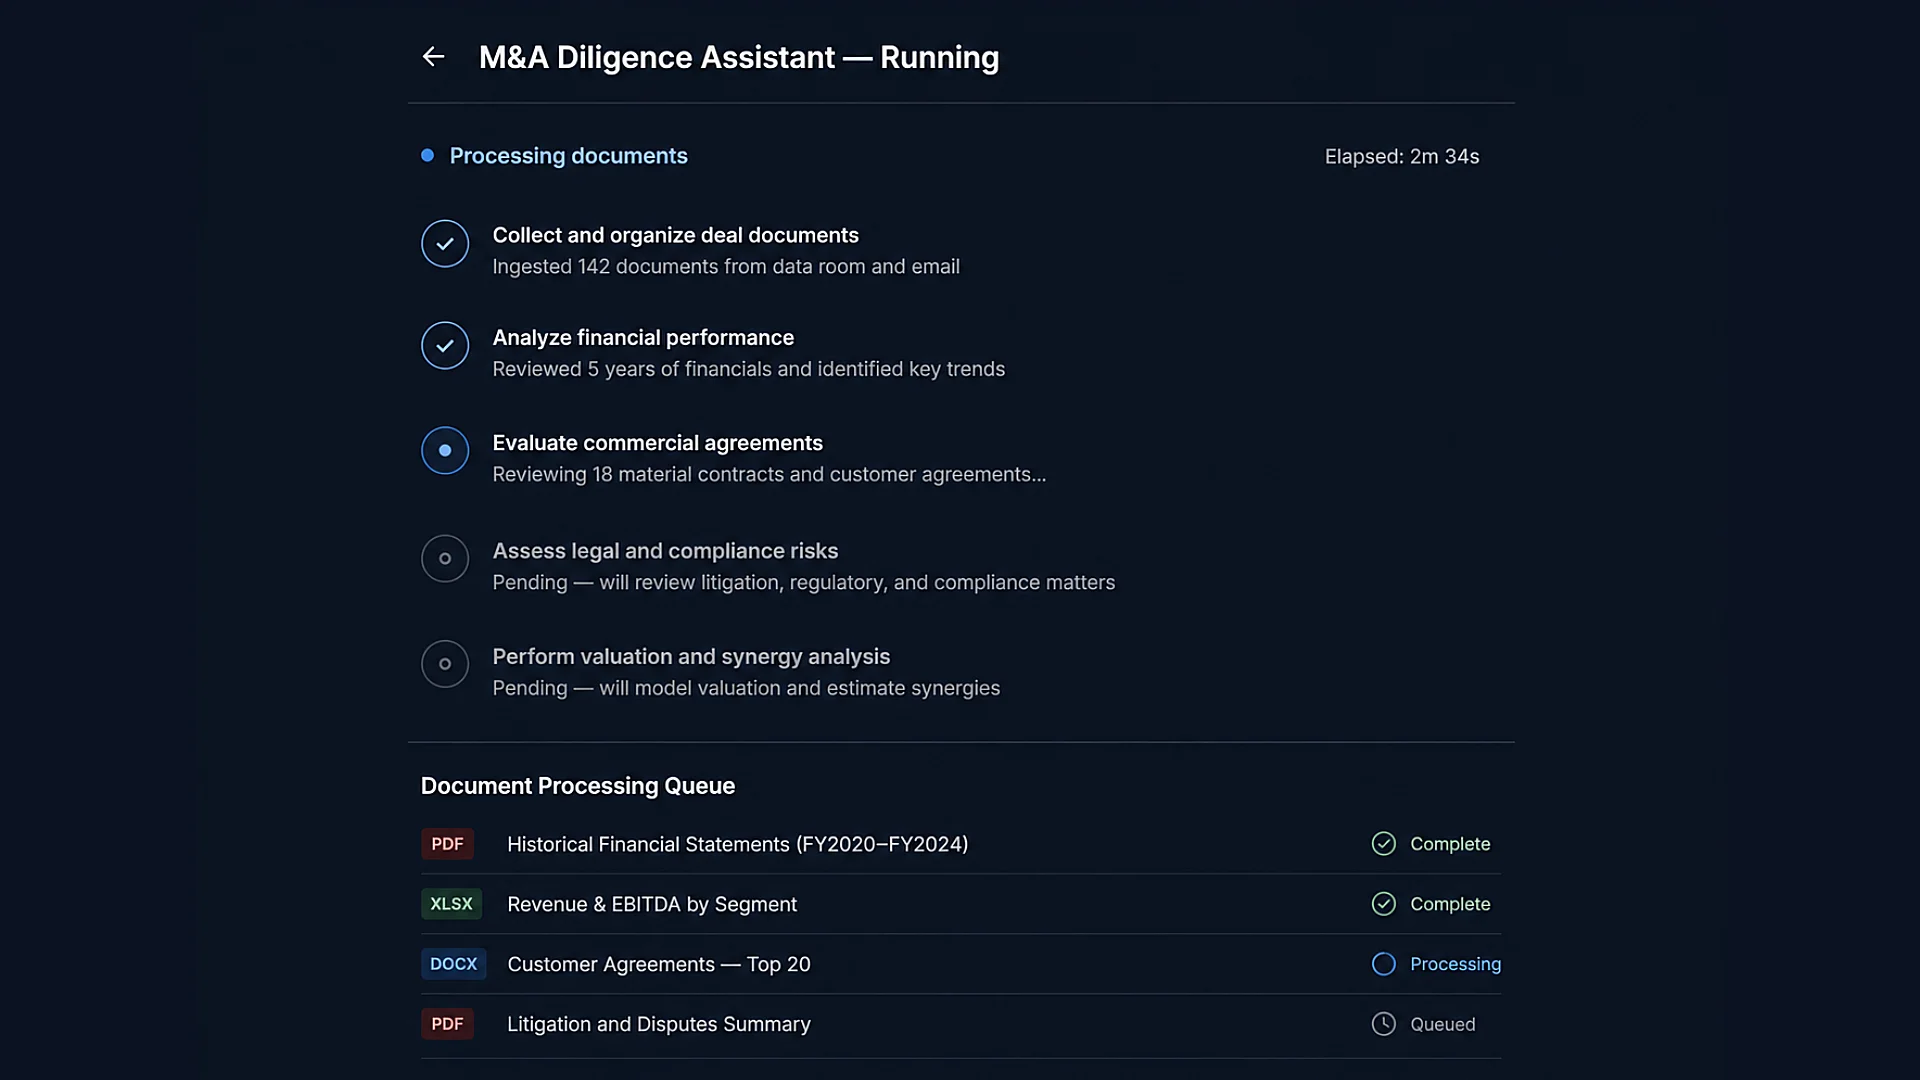The image size is (1920, 1080).
Task: Click DOCX badge of Customer Agreements
Action: (x=453, y=964)
